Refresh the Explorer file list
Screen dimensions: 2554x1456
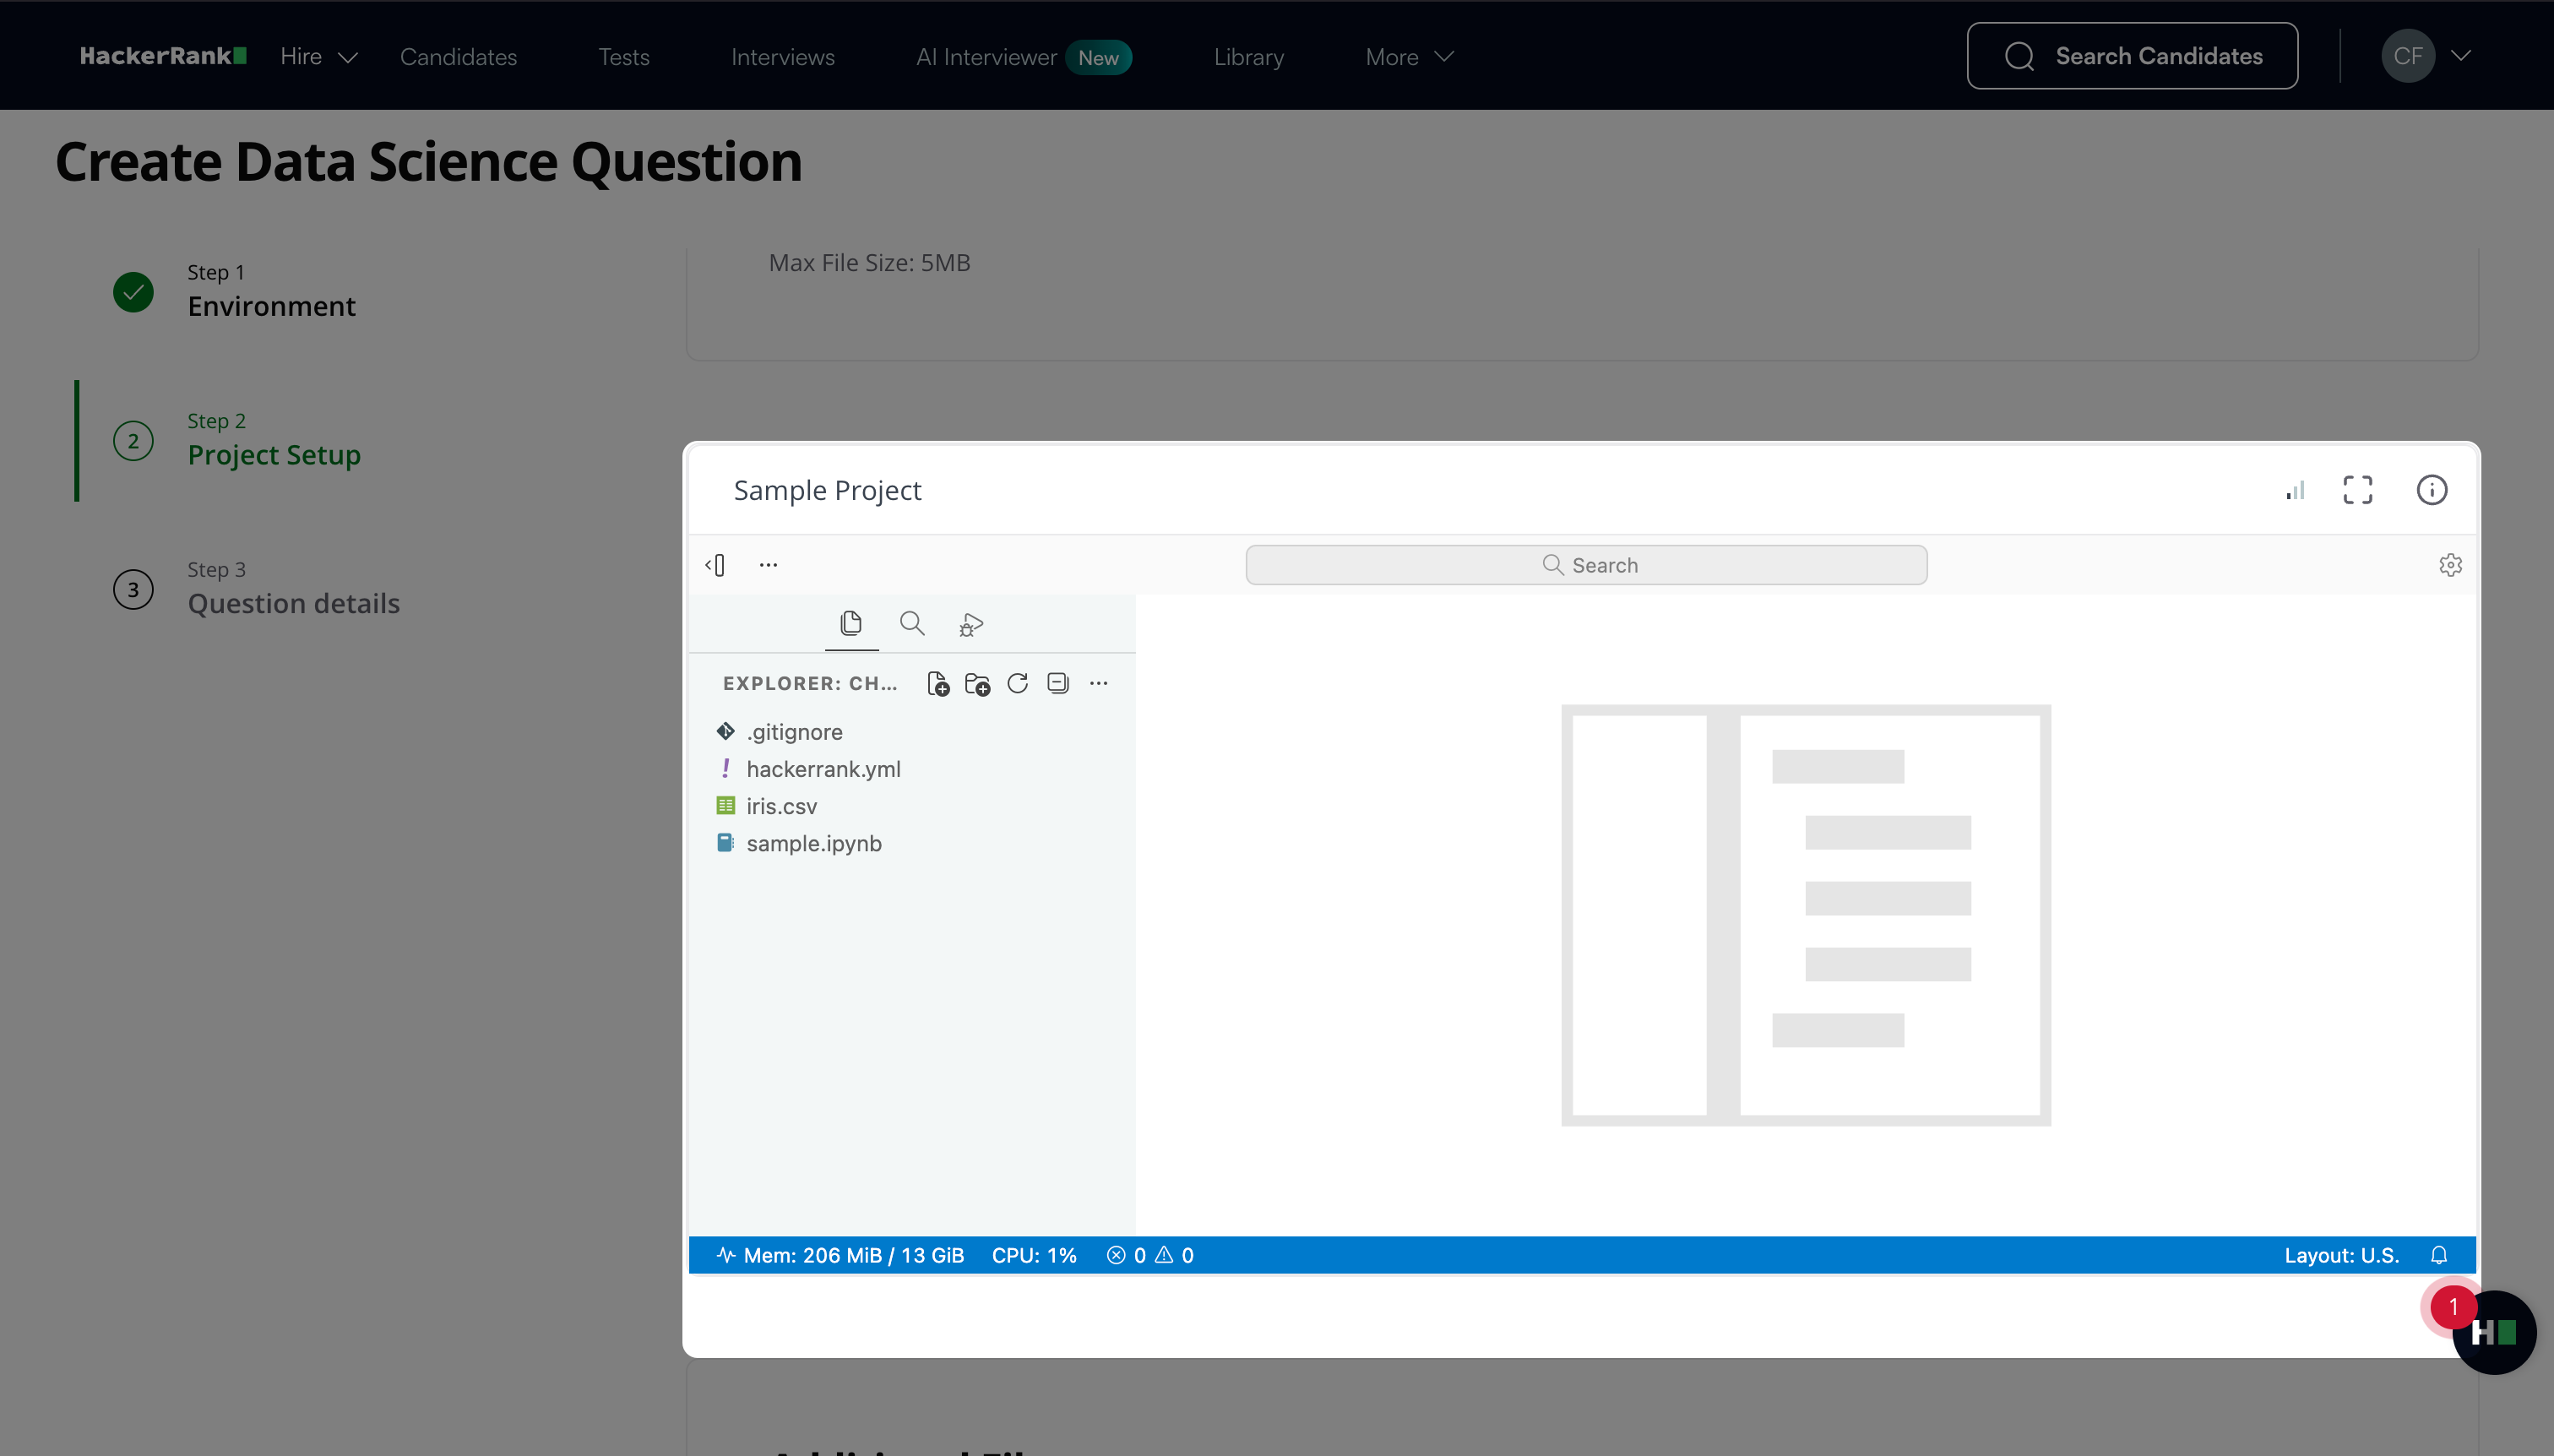[1017, 684]
